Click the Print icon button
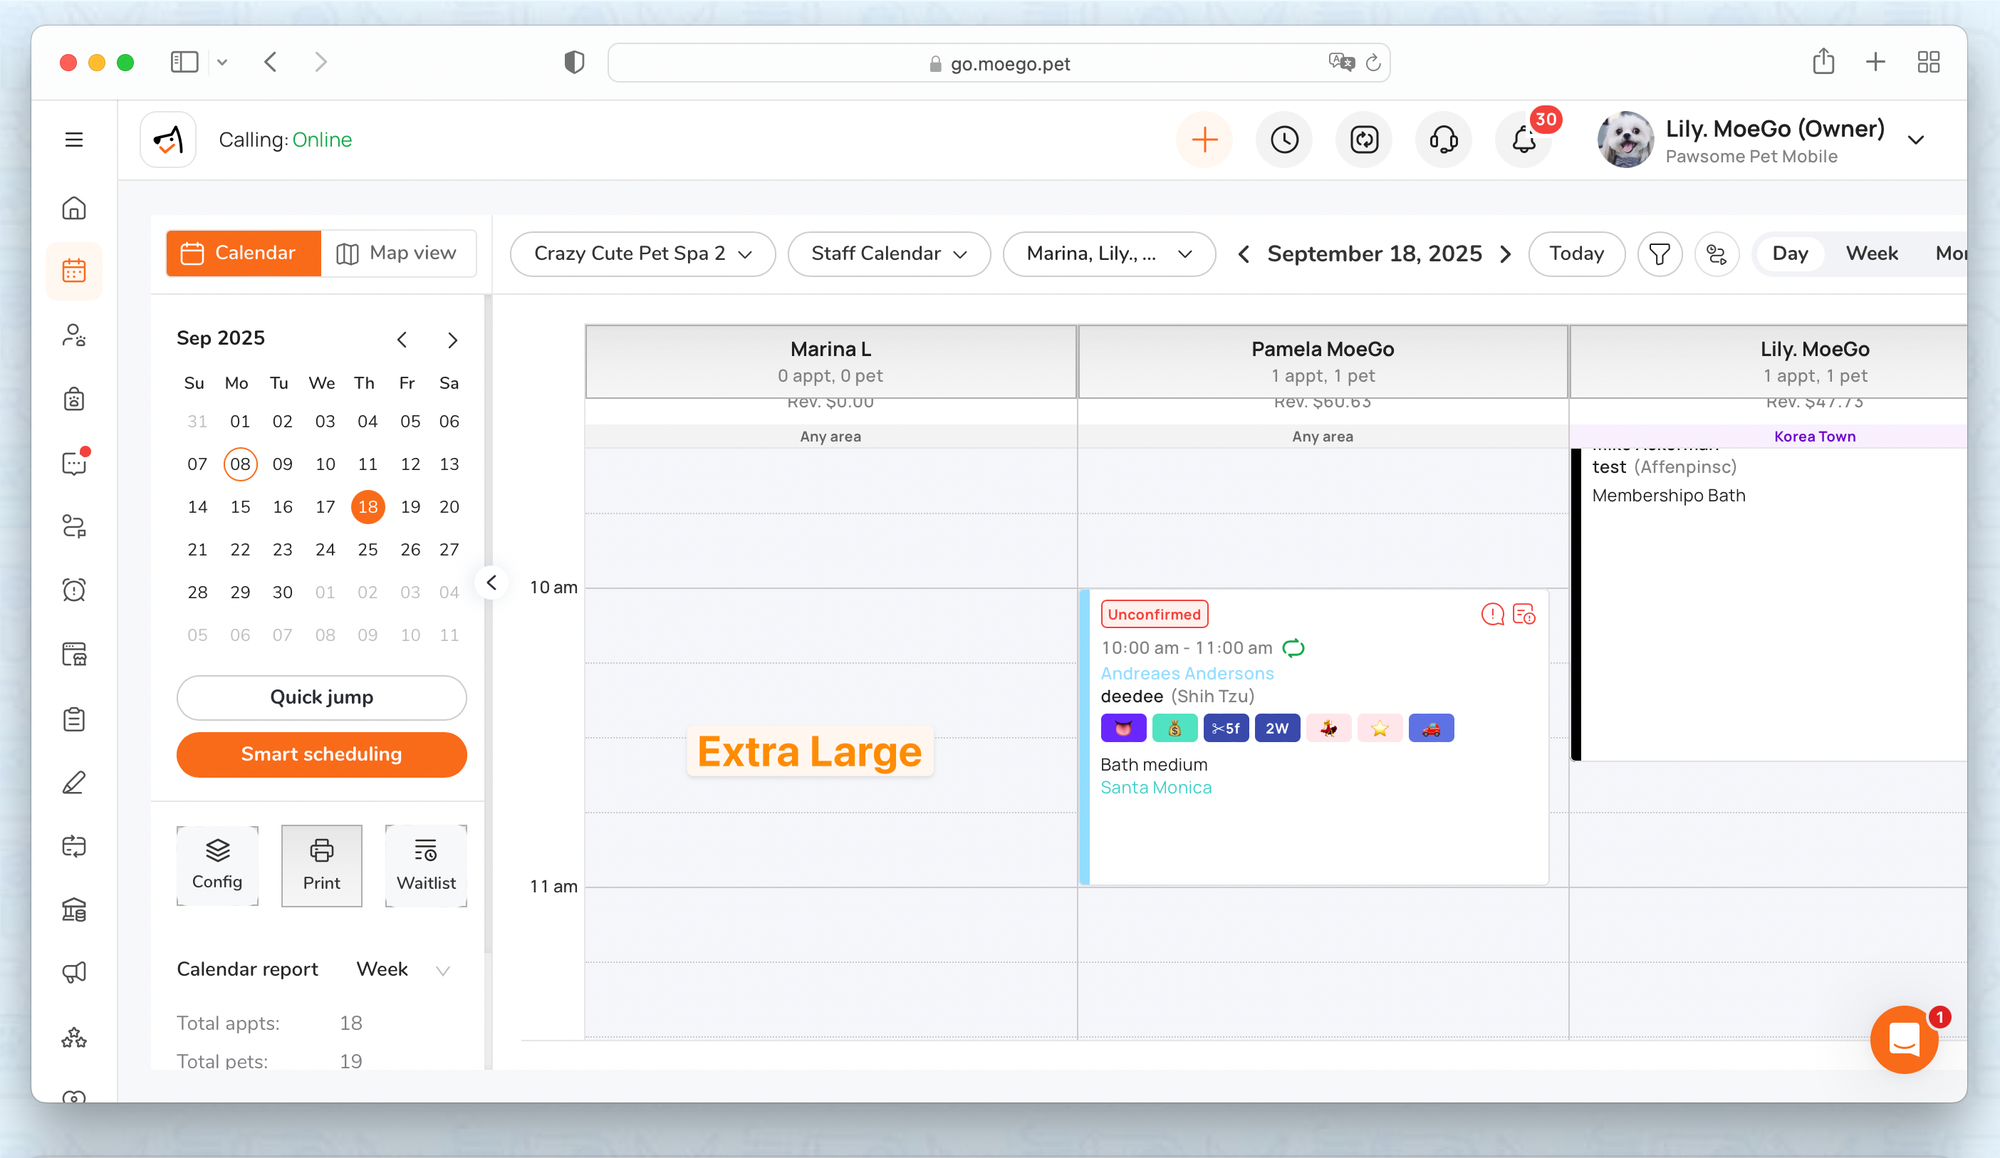This screenshot has height=1158, width=2000. coord(321,865)
